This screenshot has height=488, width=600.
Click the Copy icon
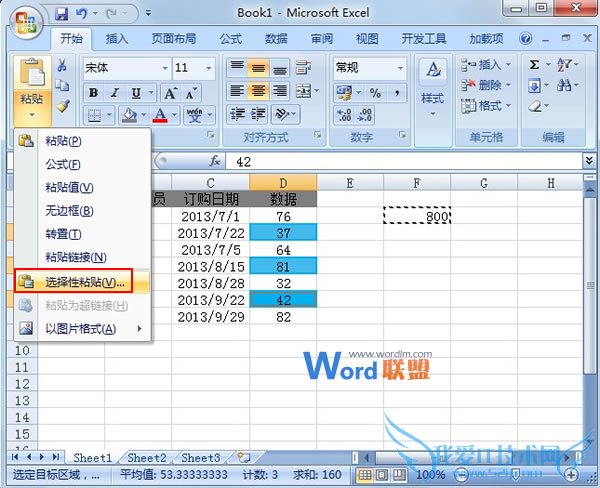pos(62,85)
